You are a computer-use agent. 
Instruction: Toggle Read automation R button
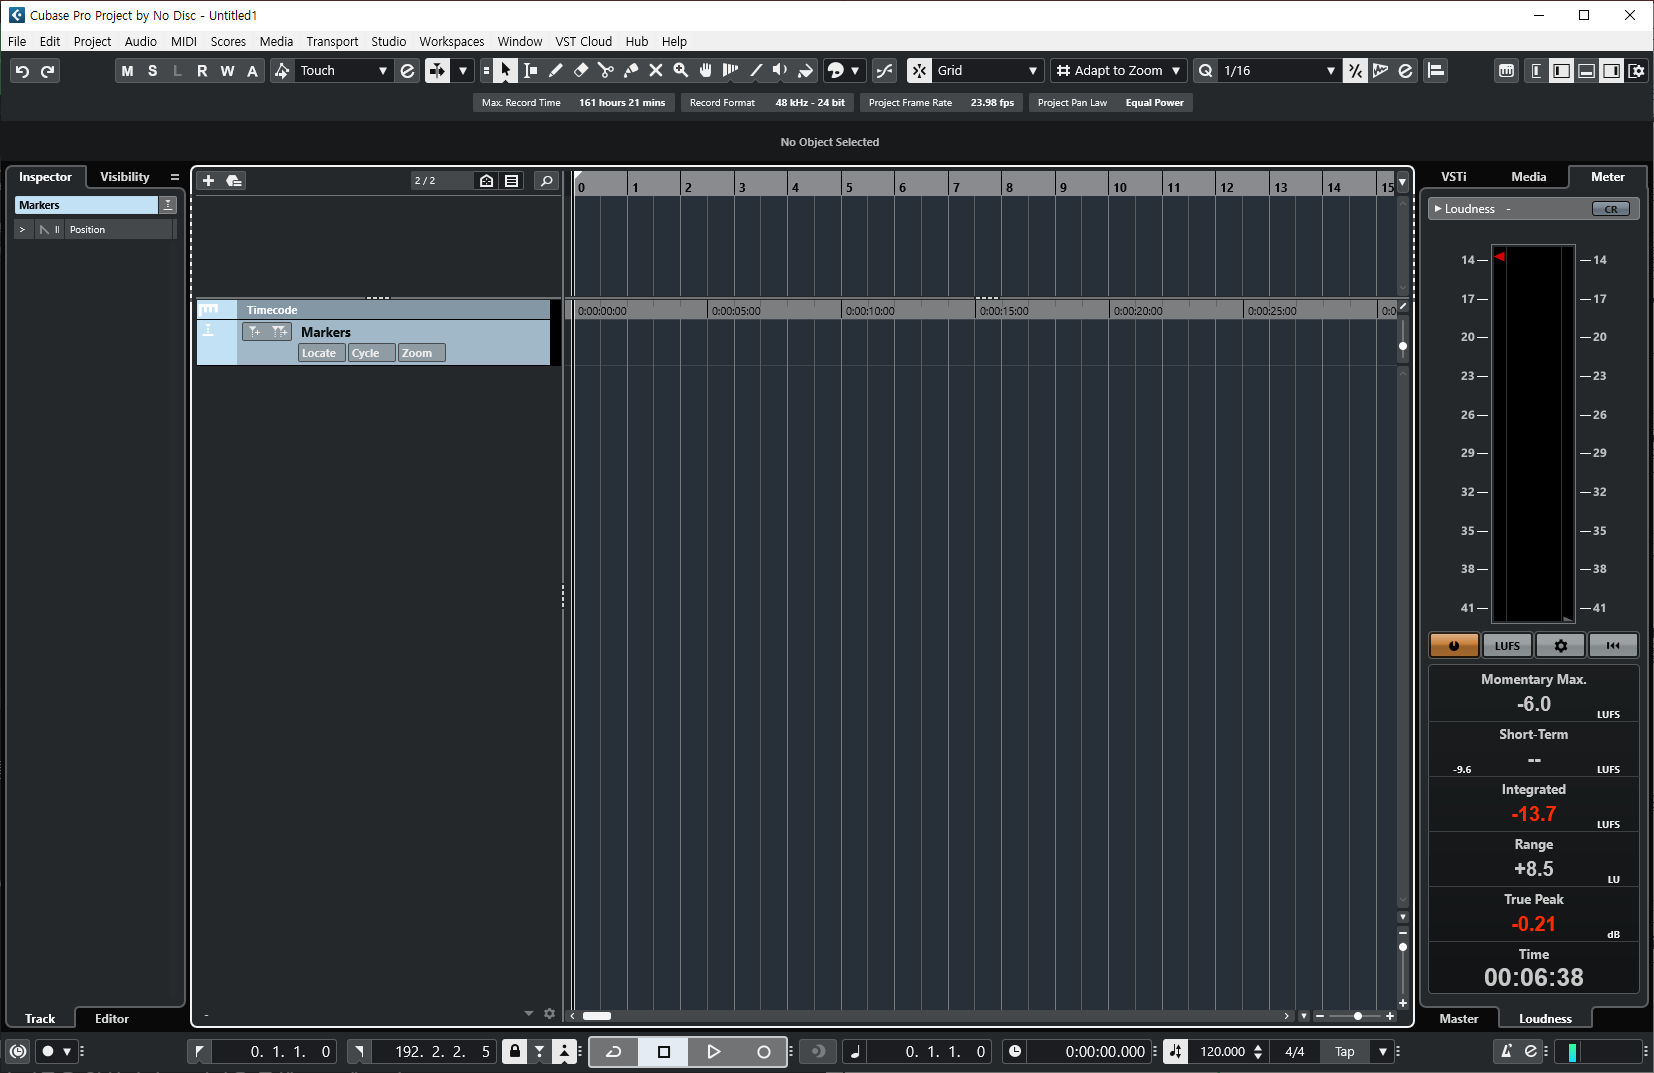[x=202, y=71]
